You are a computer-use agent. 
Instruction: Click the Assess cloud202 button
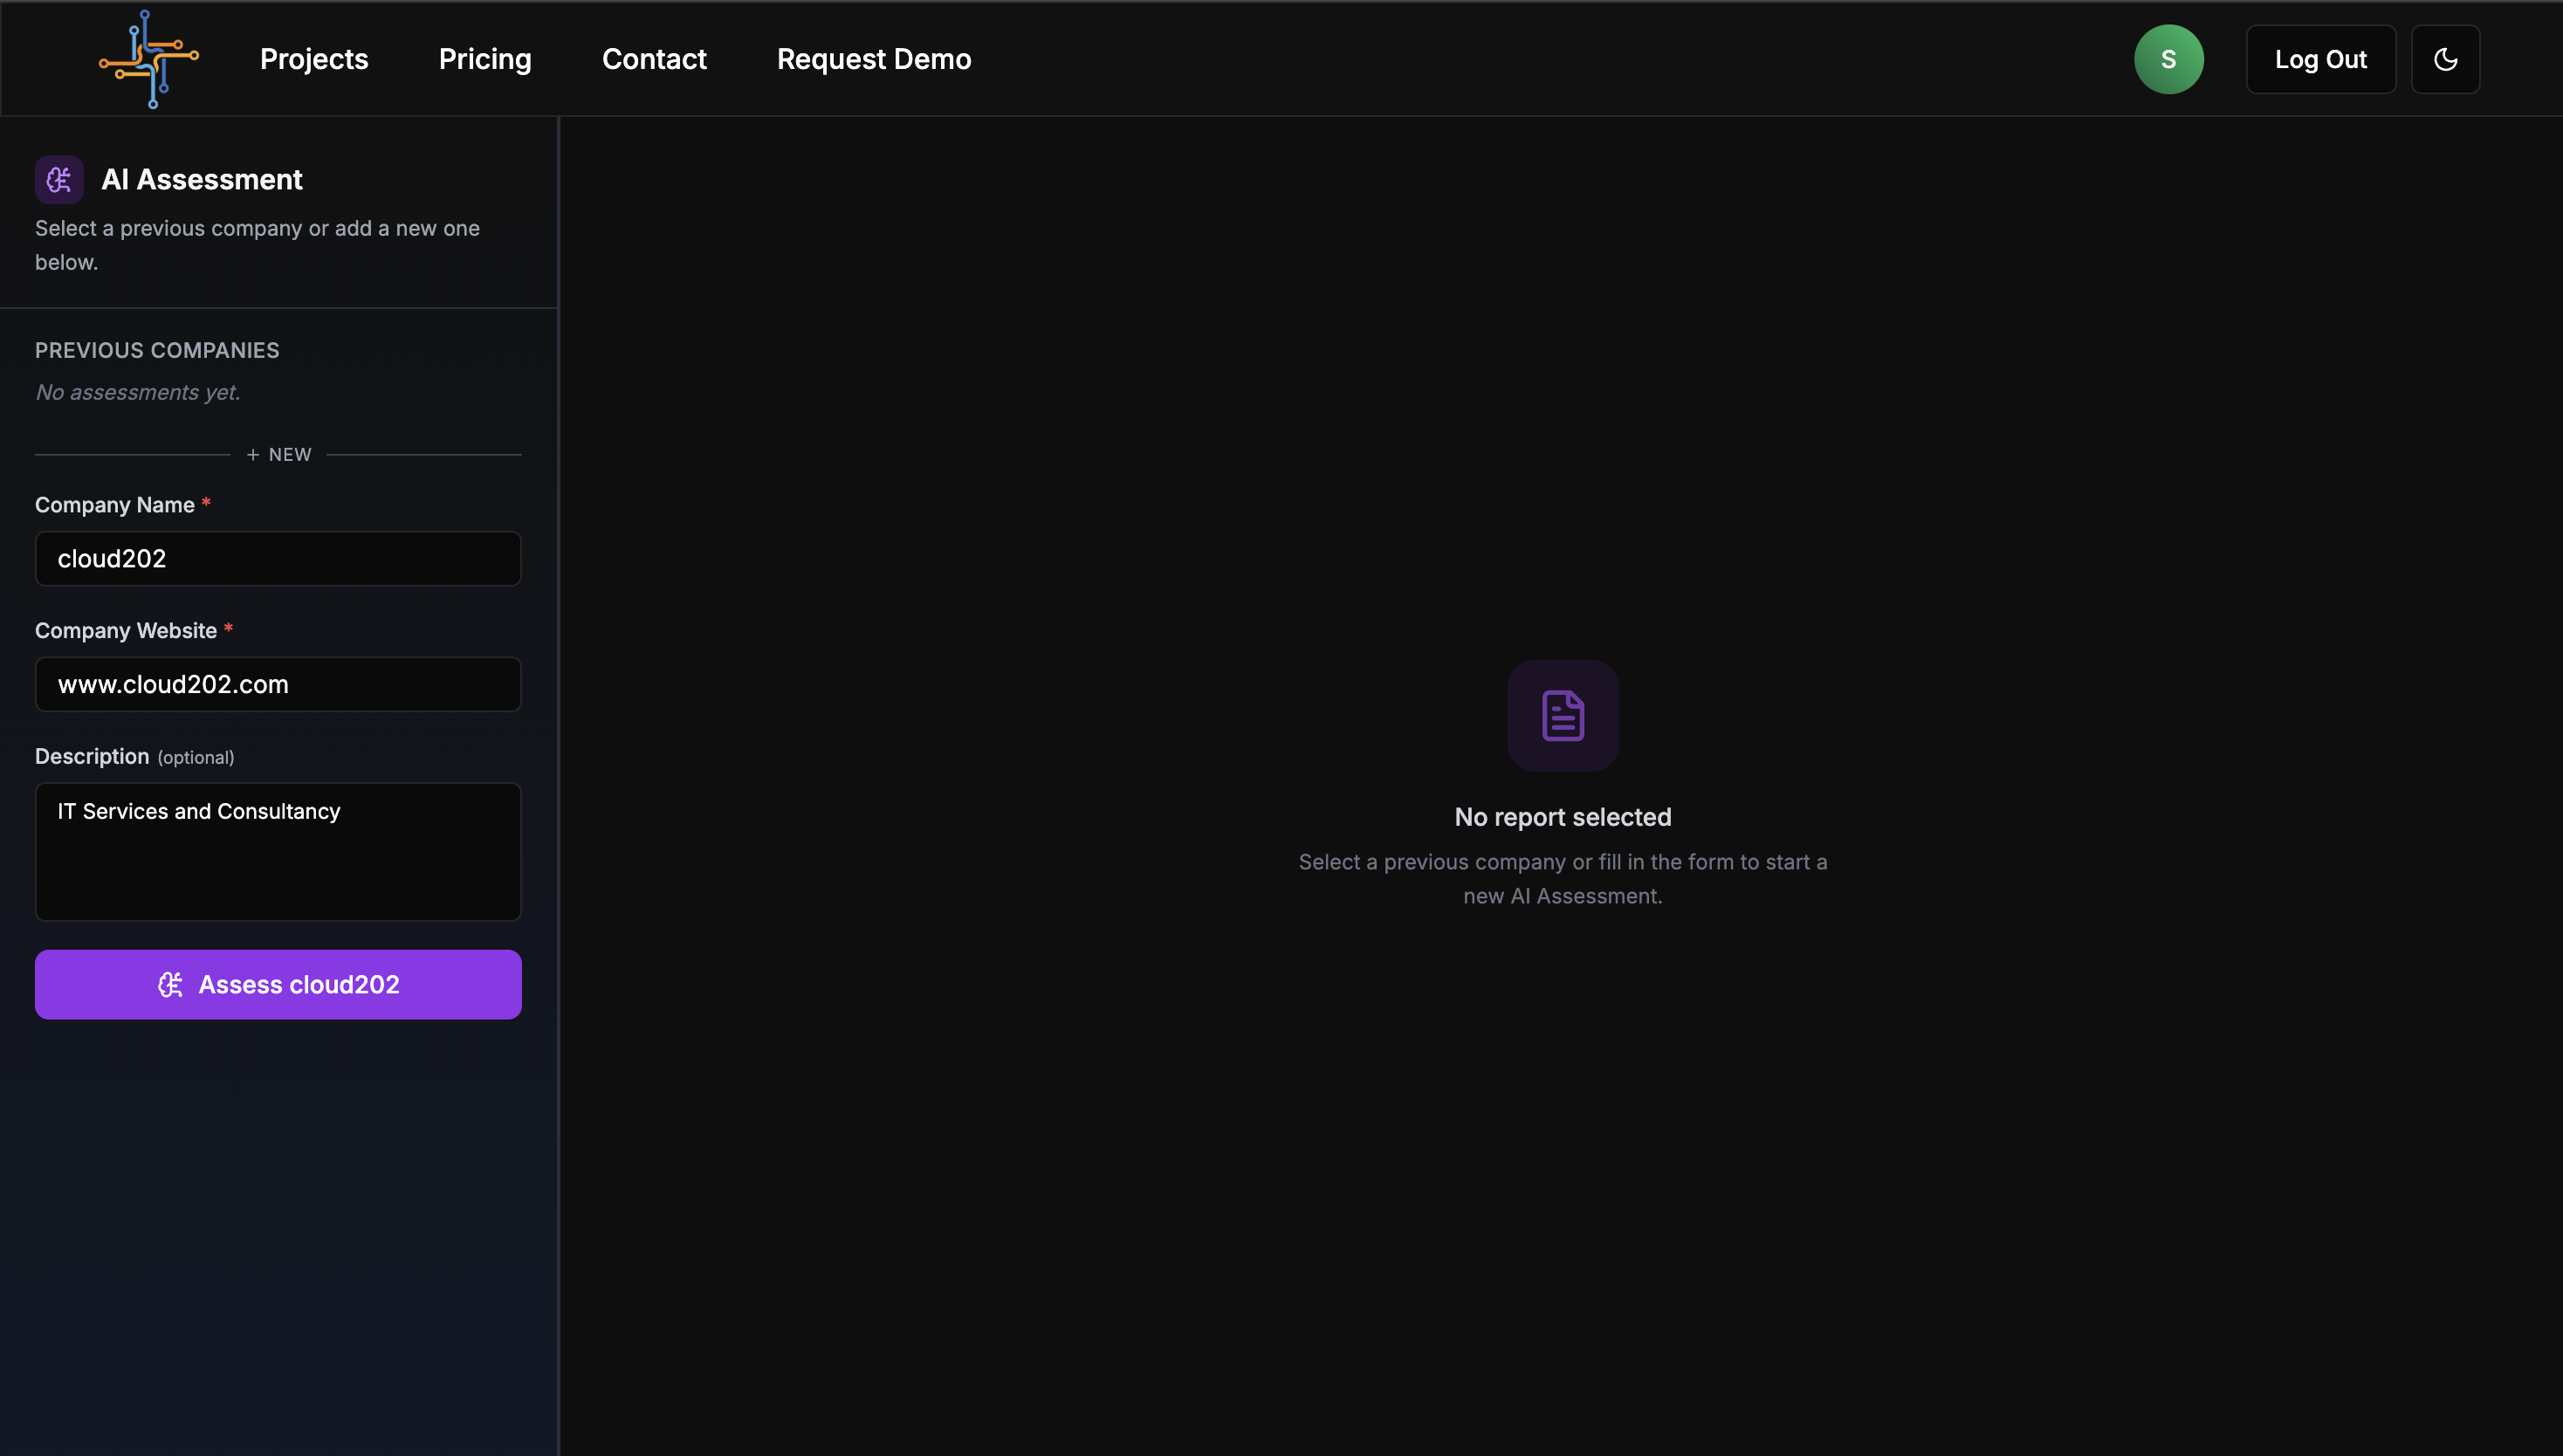click(278, 985)
